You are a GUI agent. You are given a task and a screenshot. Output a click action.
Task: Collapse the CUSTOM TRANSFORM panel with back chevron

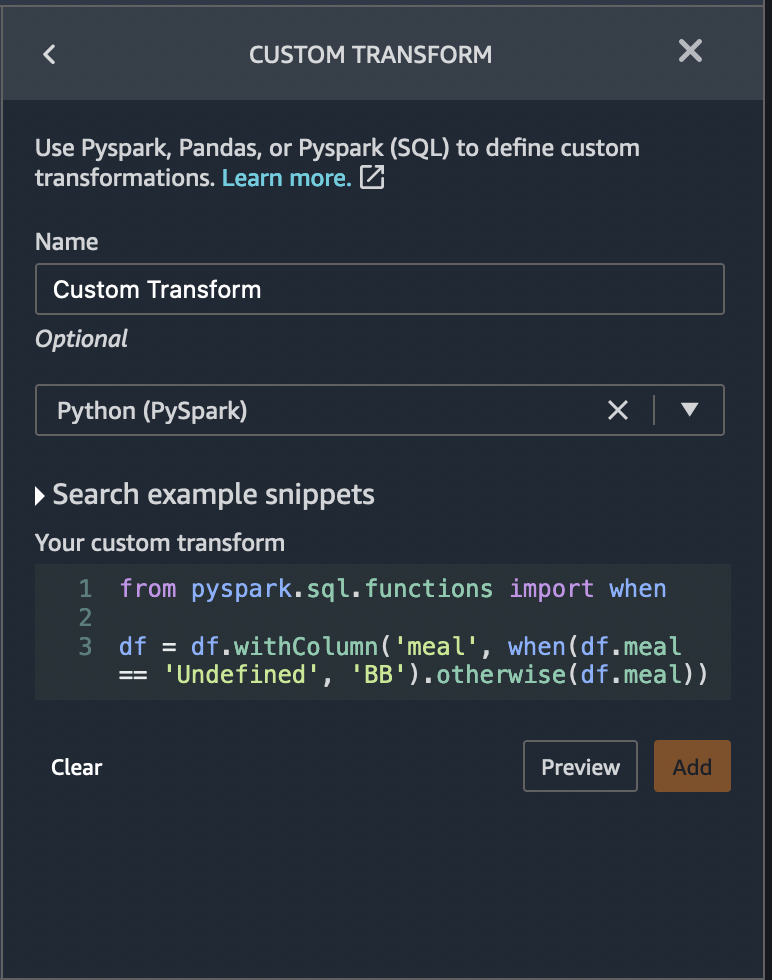49,54
